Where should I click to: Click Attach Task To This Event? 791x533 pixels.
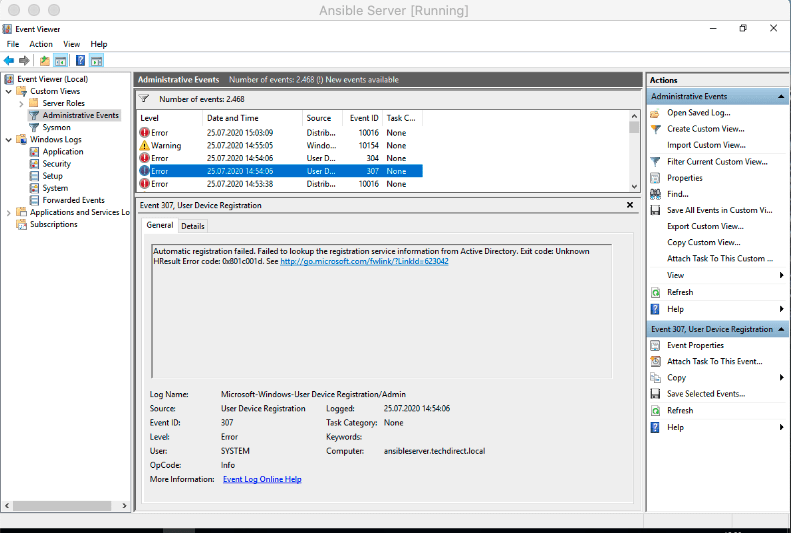click(x=714, y=361)
